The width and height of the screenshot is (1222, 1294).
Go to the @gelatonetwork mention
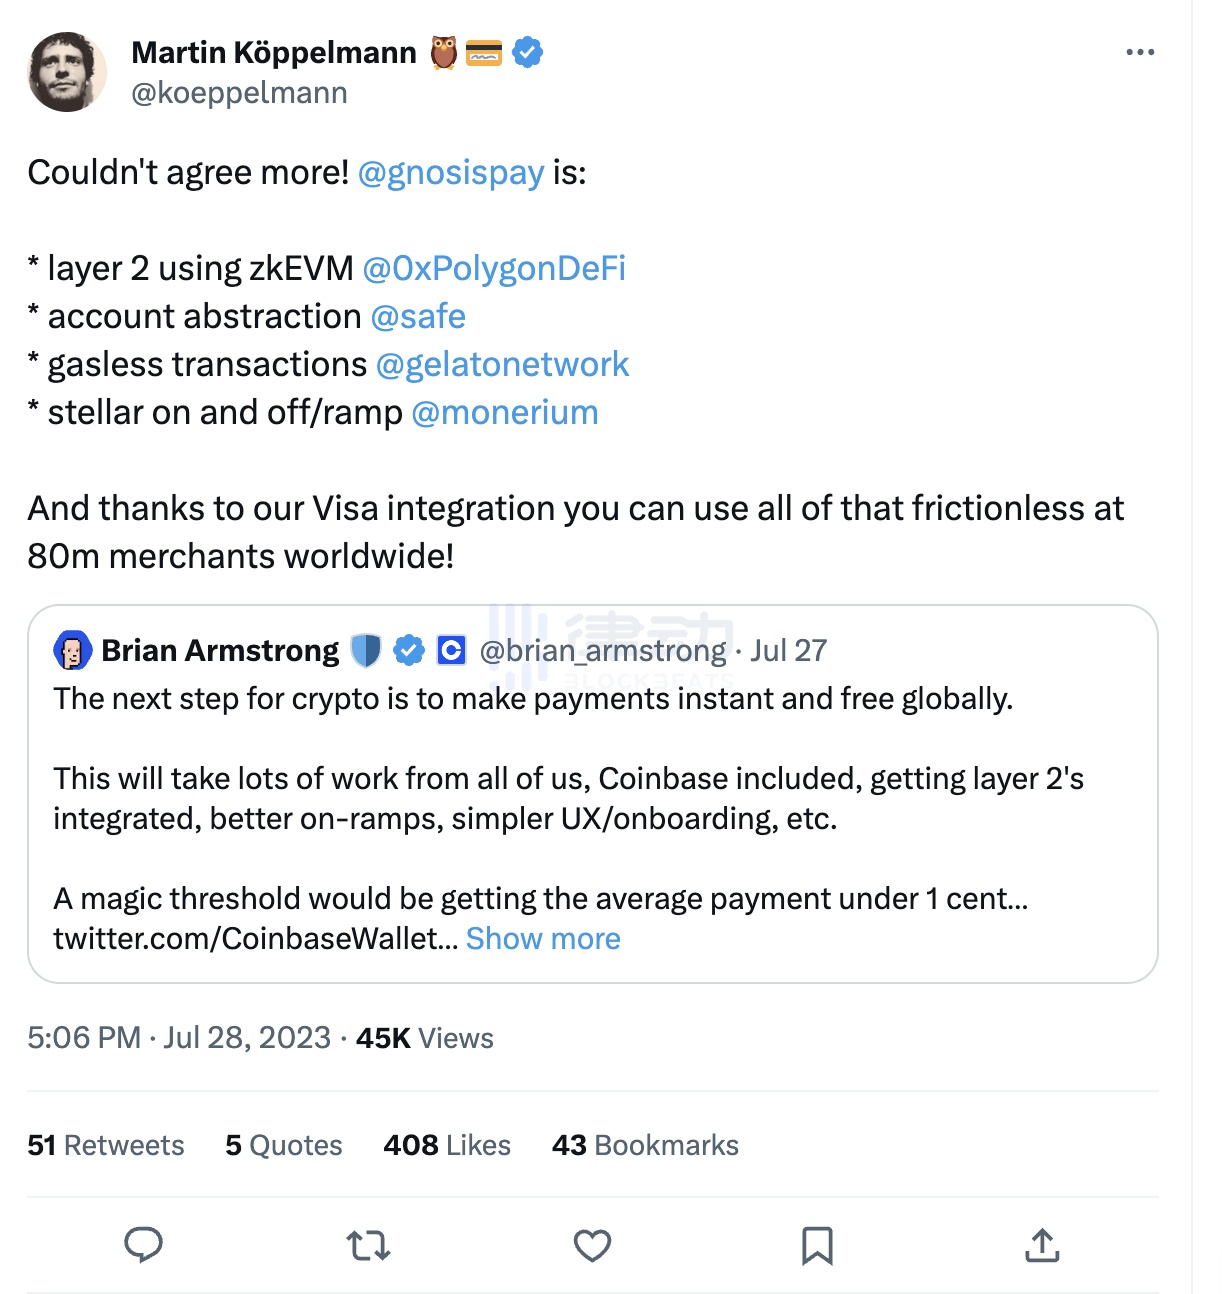tap(502, 364)
